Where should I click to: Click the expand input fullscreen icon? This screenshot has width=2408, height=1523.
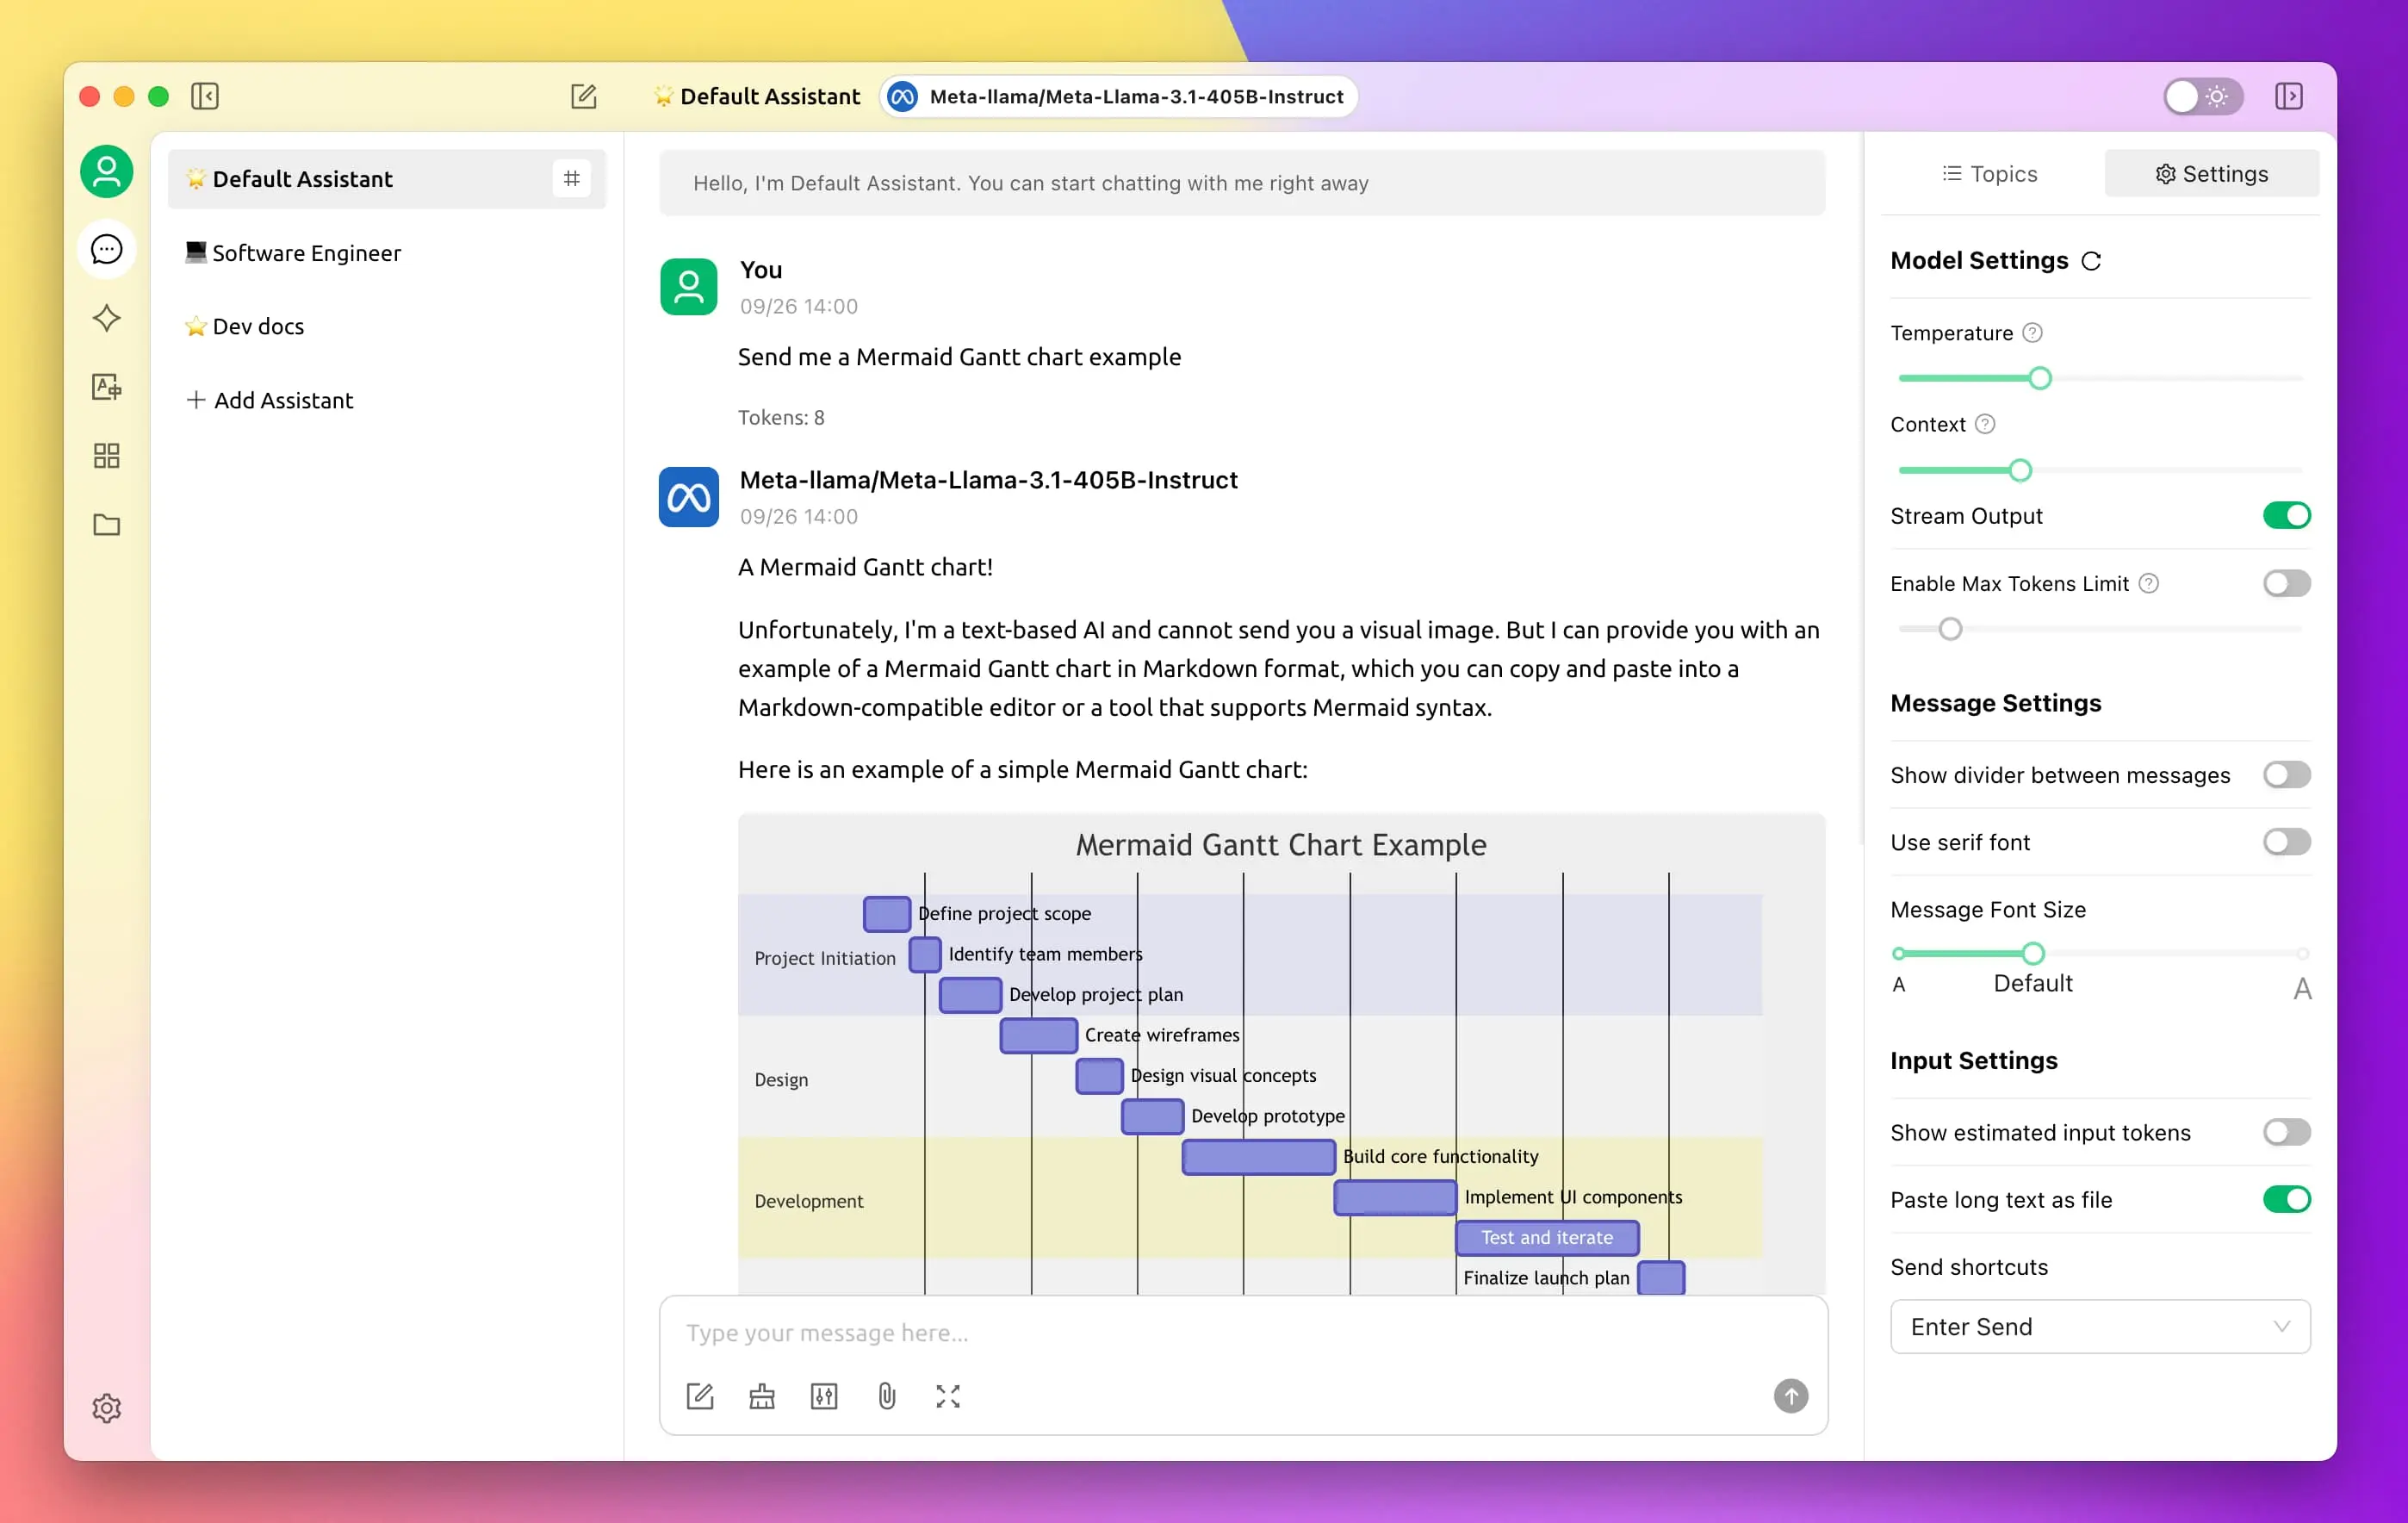pos(949,1395)
